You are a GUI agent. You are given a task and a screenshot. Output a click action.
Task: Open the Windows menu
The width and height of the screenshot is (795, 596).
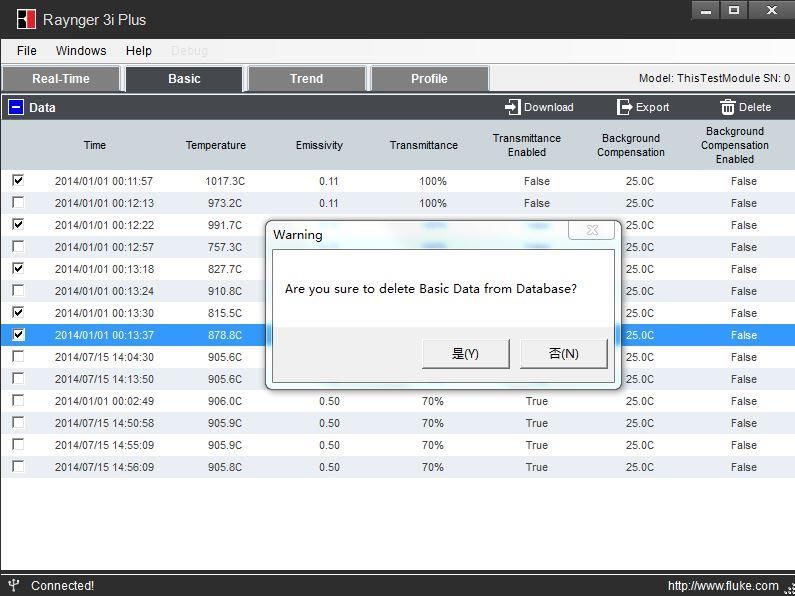coord(81,51)
